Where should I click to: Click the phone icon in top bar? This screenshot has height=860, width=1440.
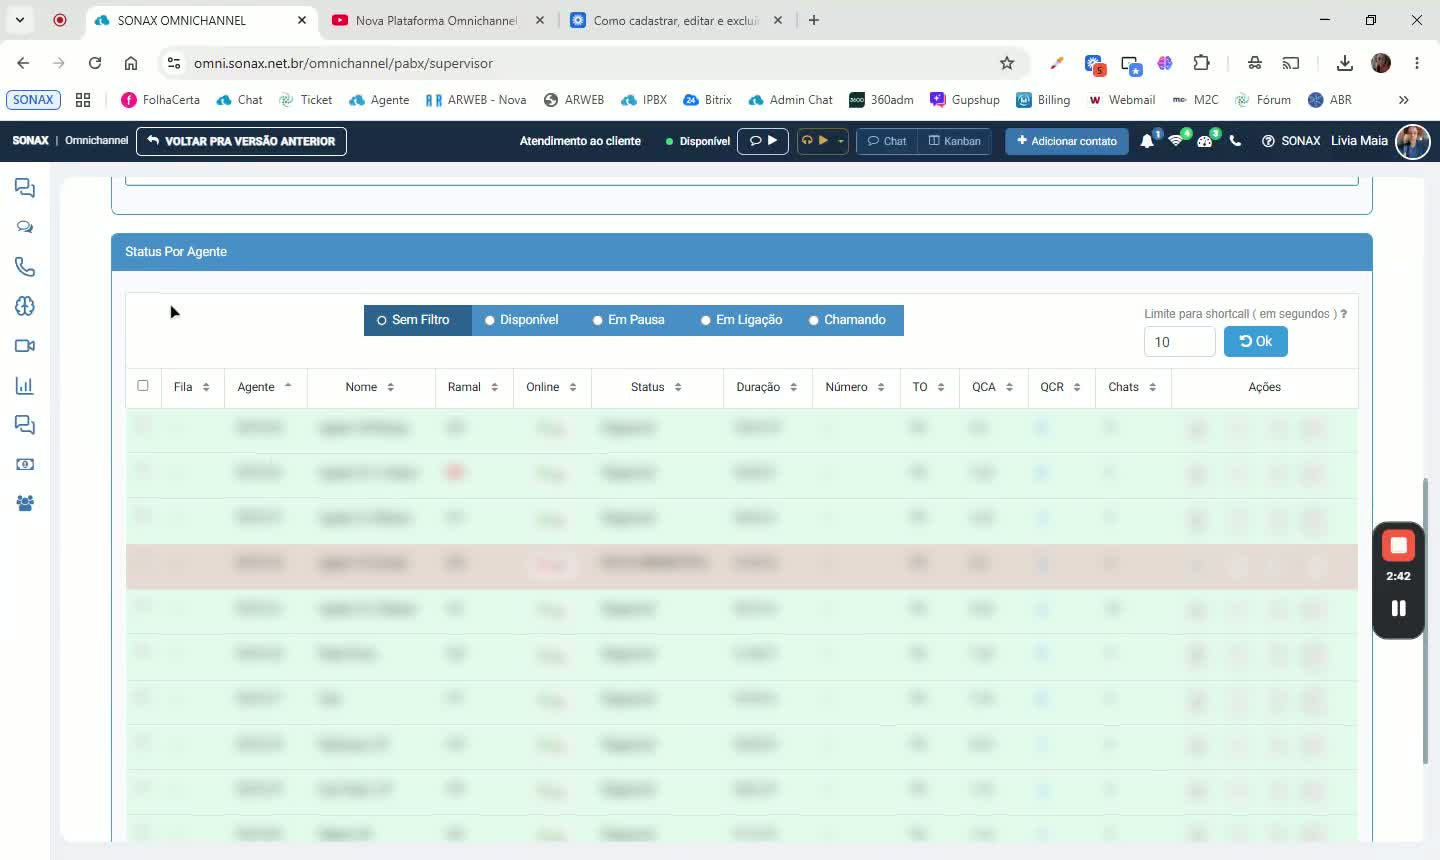coord(1235,141)
